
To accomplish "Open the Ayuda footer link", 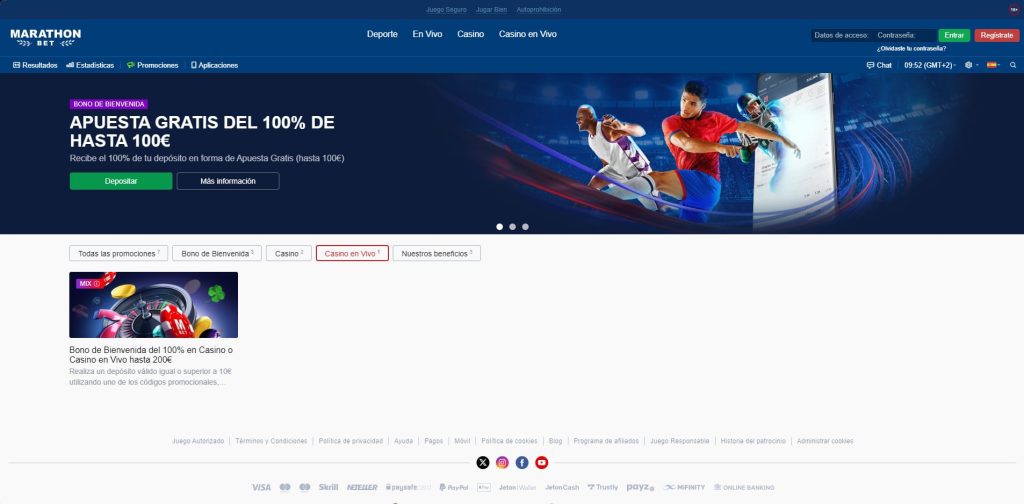I will [x=404, y=441].
